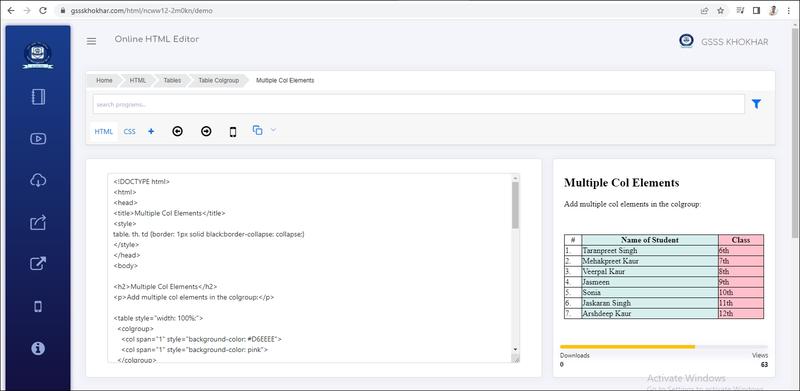Go to Table Colgroup breadcrumb
The image size is (800, 391).
pyautogui.click(x=218, y=81)
